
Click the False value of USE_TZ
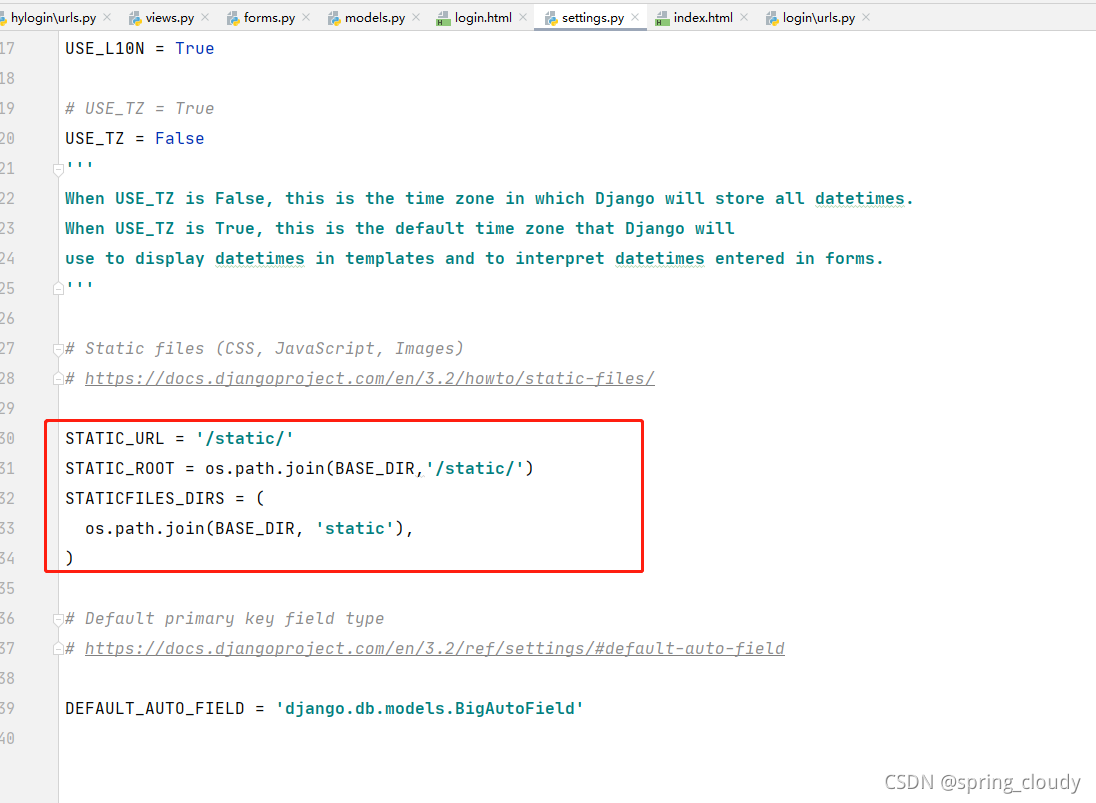(180, 138)
